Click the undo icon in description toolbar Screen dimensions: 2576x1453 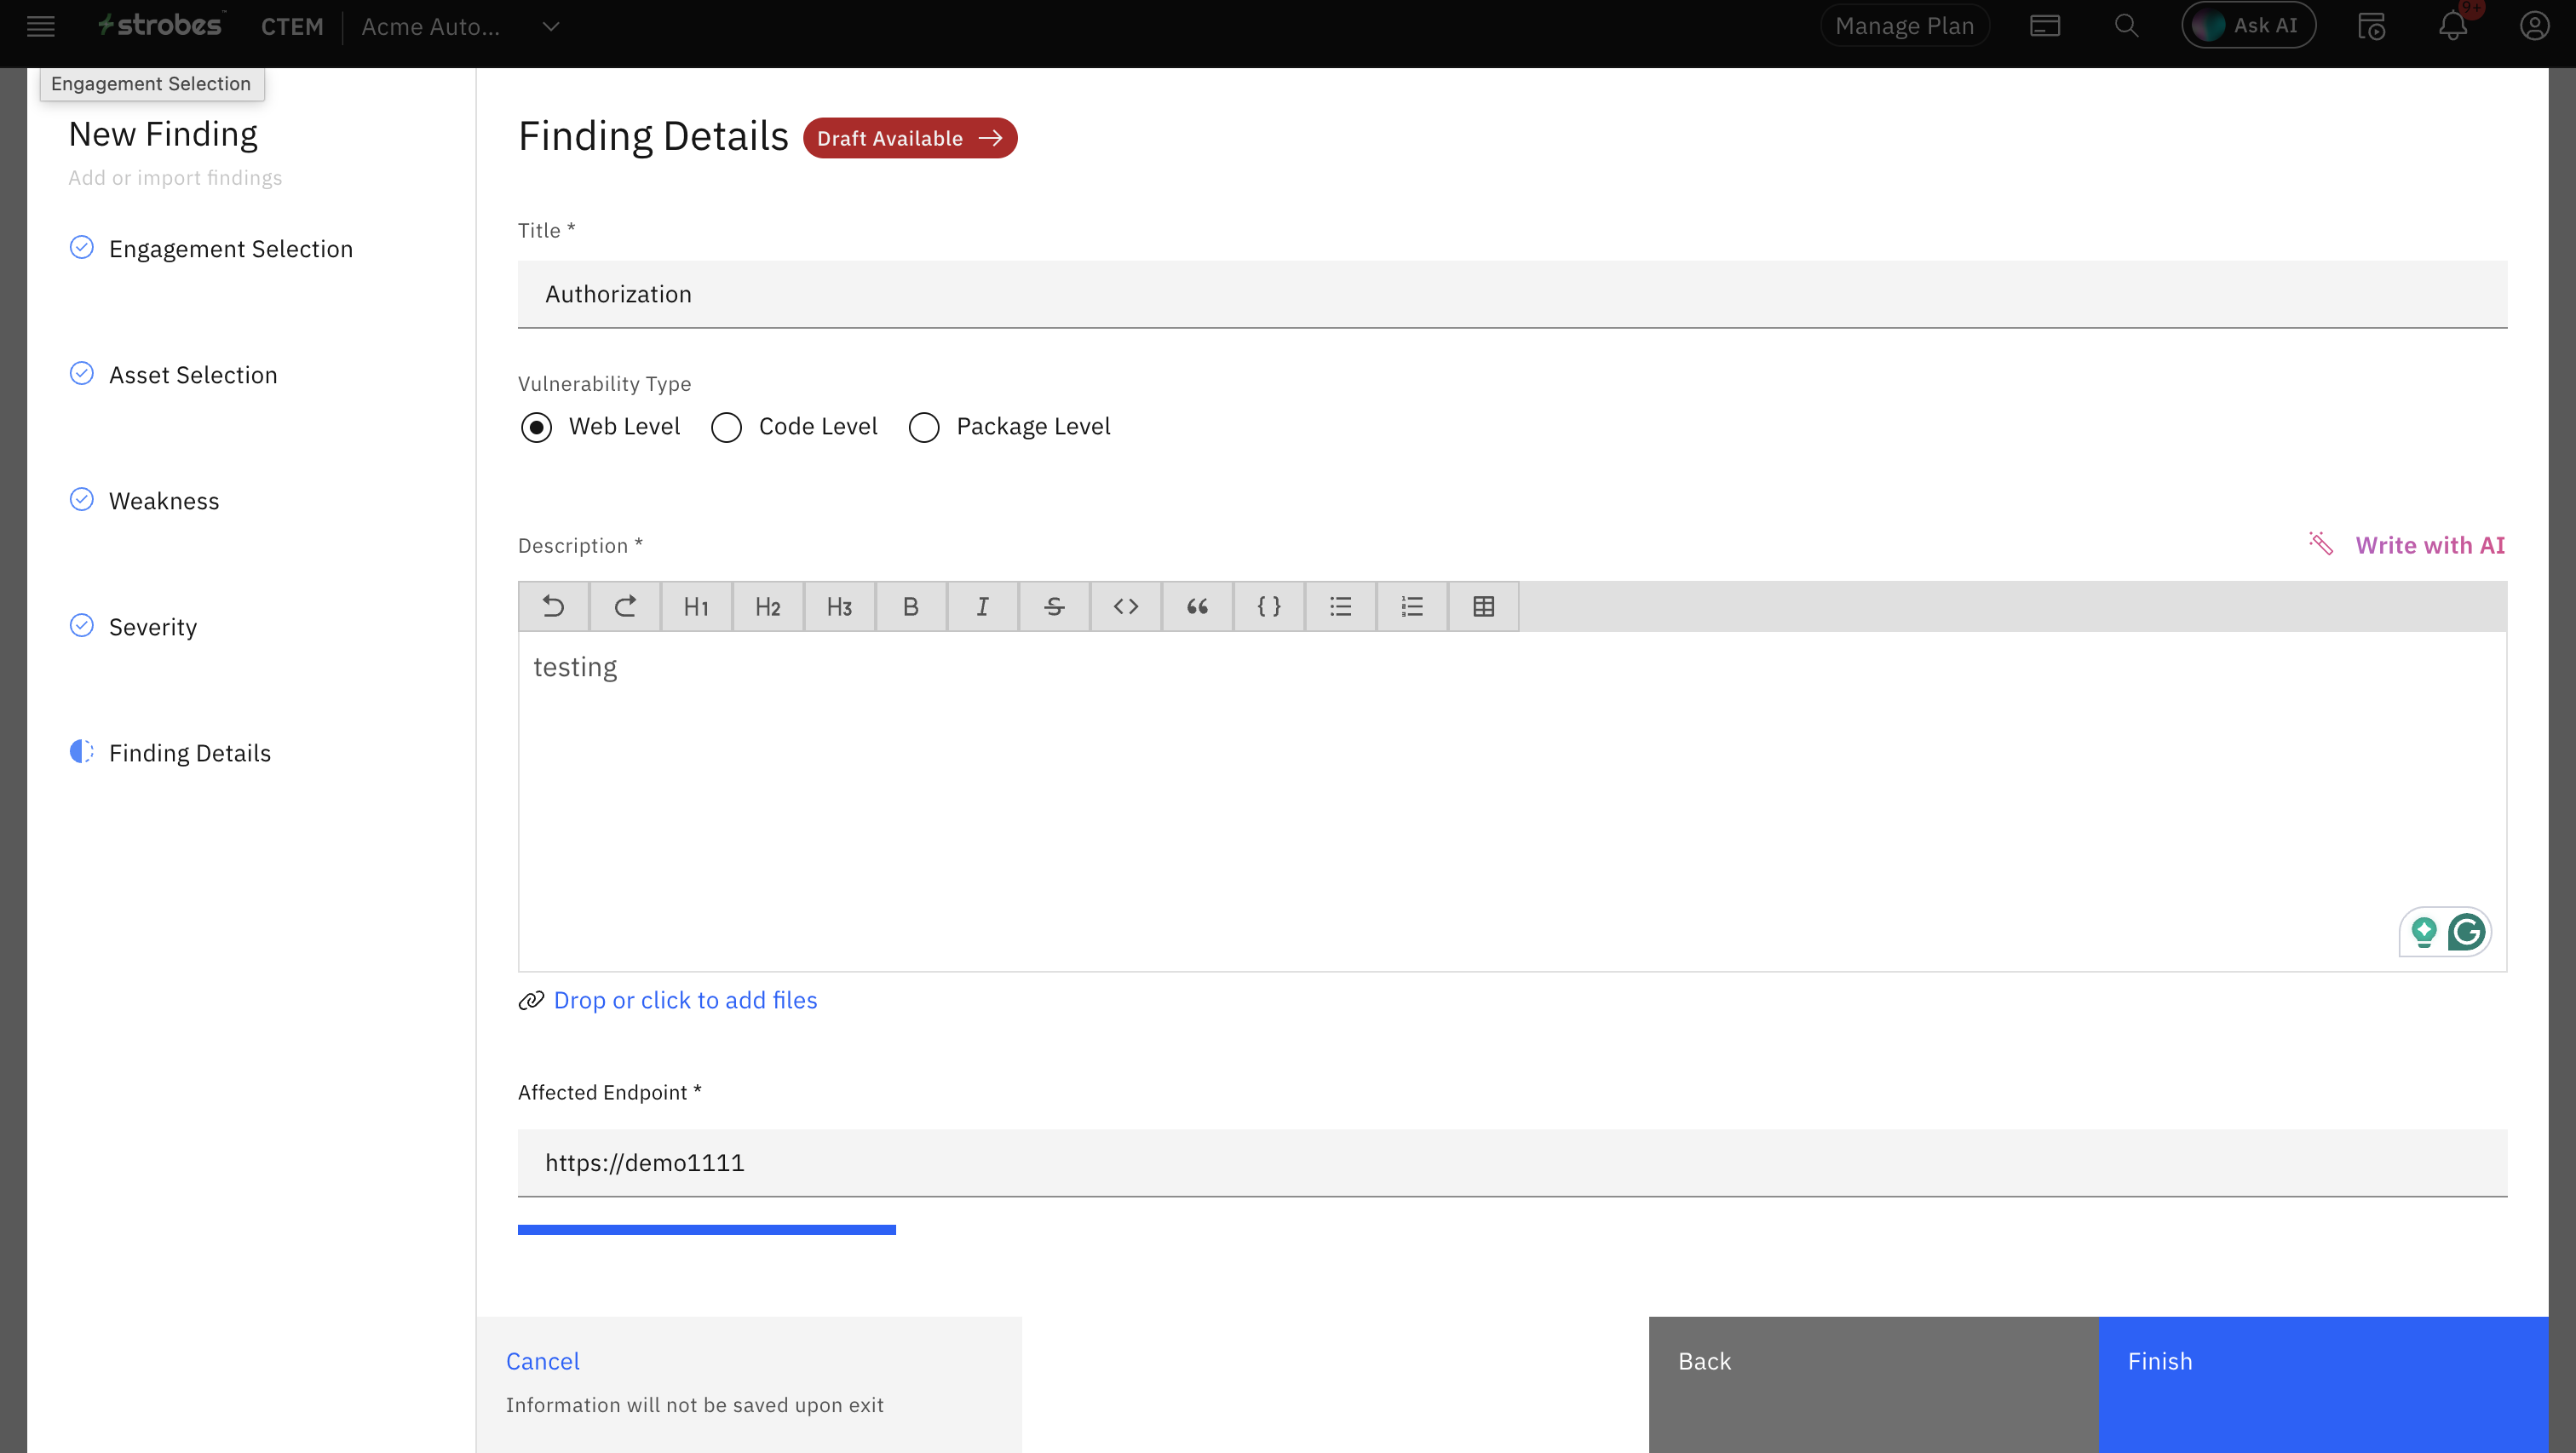[553, 606]
